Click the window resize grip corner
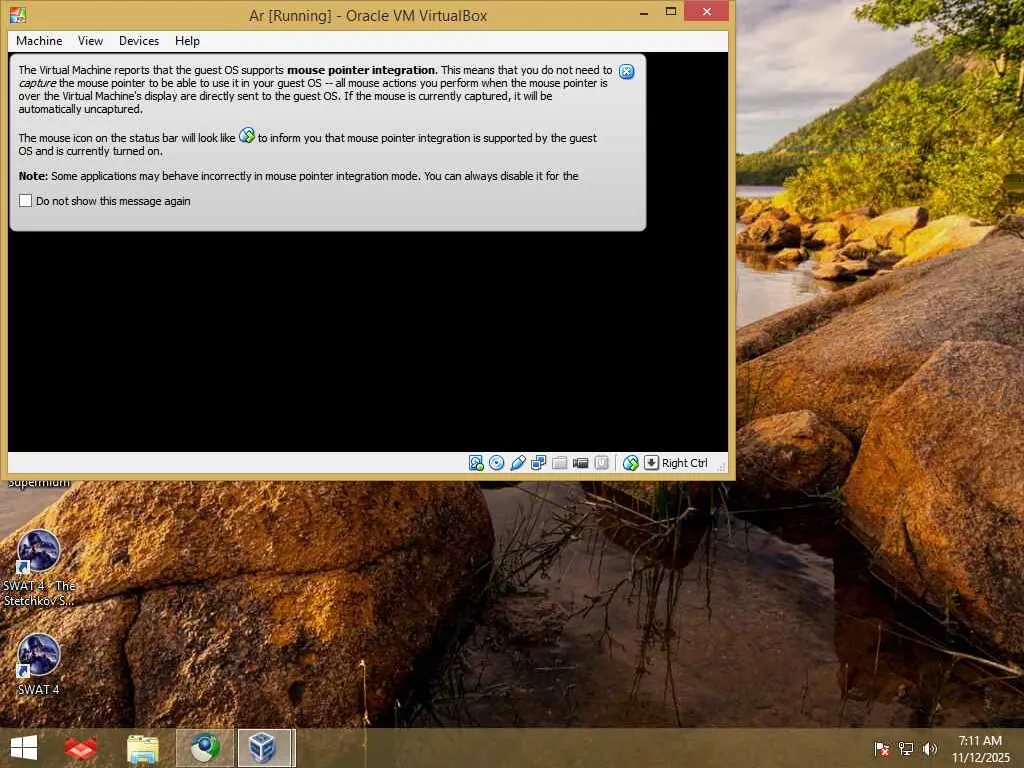This screenshot has height=768, width=1024. click(x=722, y=466)
